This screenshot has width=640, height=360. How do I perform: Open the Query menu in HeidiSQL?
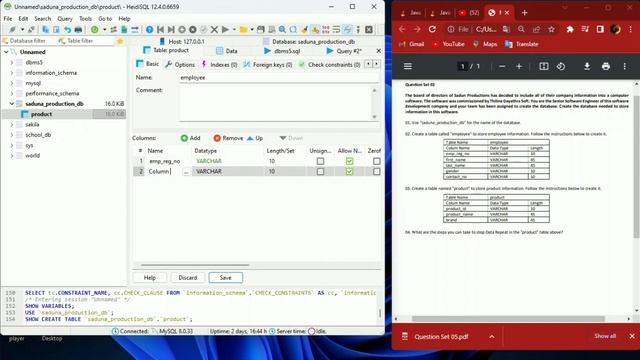[65, 18]
